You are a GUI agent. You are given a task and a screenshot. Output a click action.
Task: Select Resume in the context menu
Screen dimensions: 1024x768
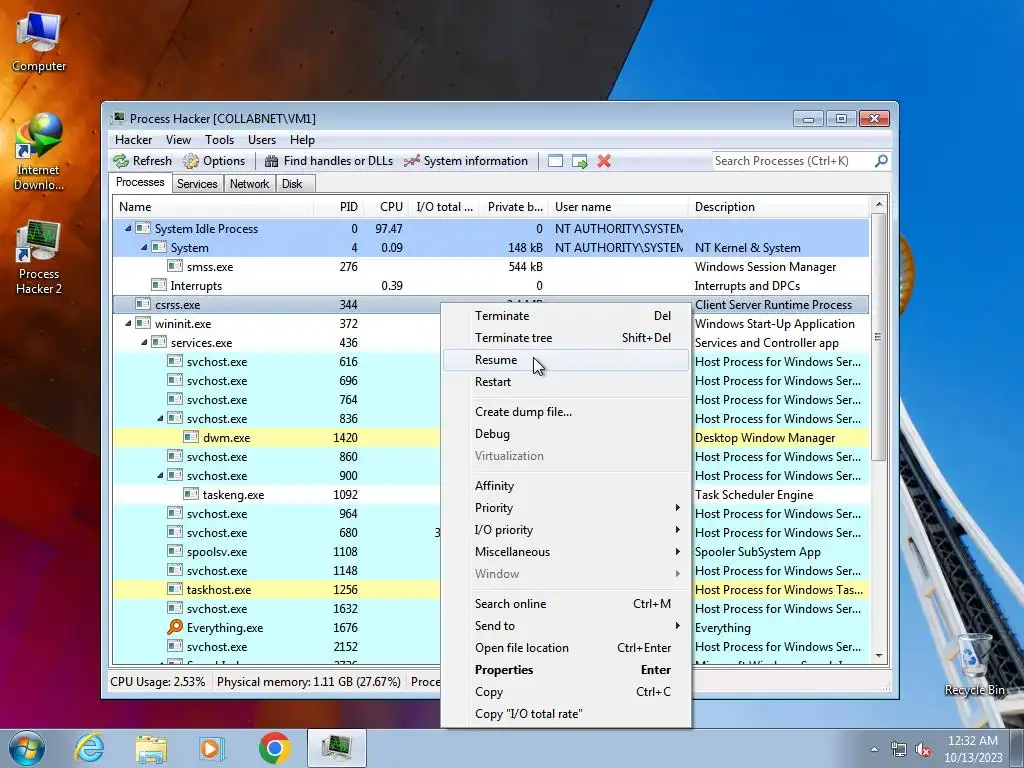(x=566, y=360)
